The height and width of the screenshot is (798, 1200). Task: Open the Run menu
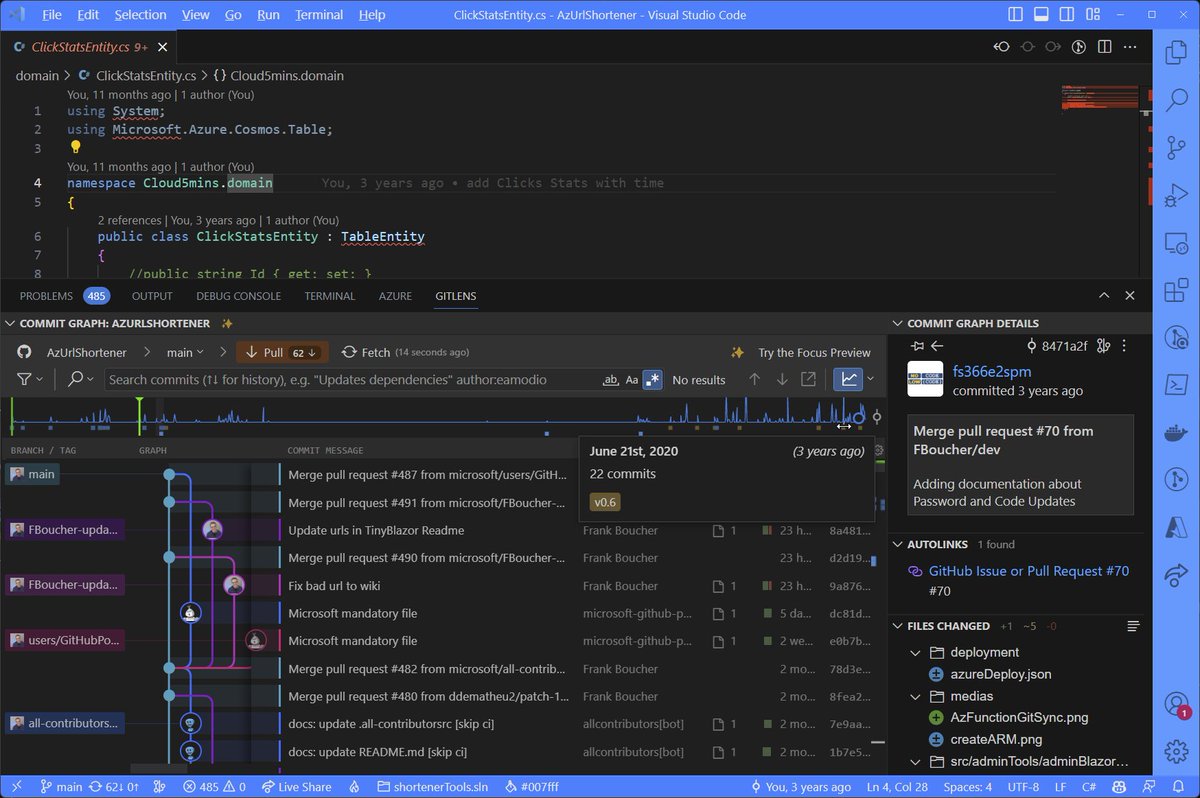pyautogui.click(x=269, y=15)
